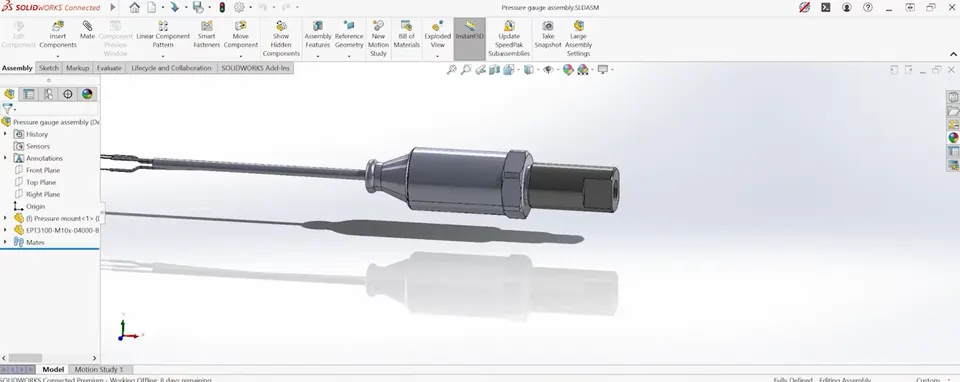Expand the Annotations tree node
Image resolution: width=960 pixels, height=382 pixels.
(x=6, y=158)
